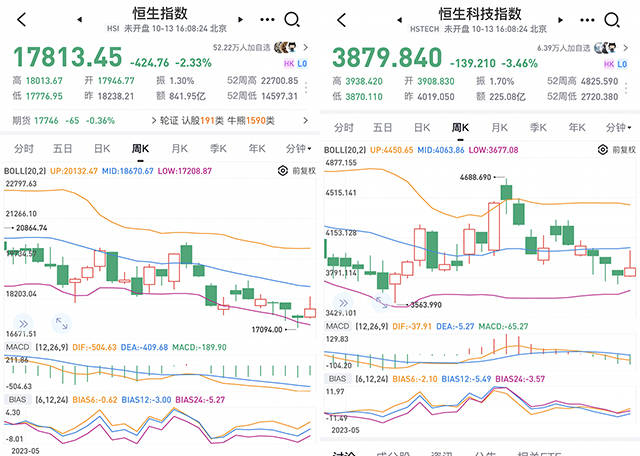This screenshot has height=456, width=640.
Task: Open more options menu for 恒生指数
Action: 264,19
